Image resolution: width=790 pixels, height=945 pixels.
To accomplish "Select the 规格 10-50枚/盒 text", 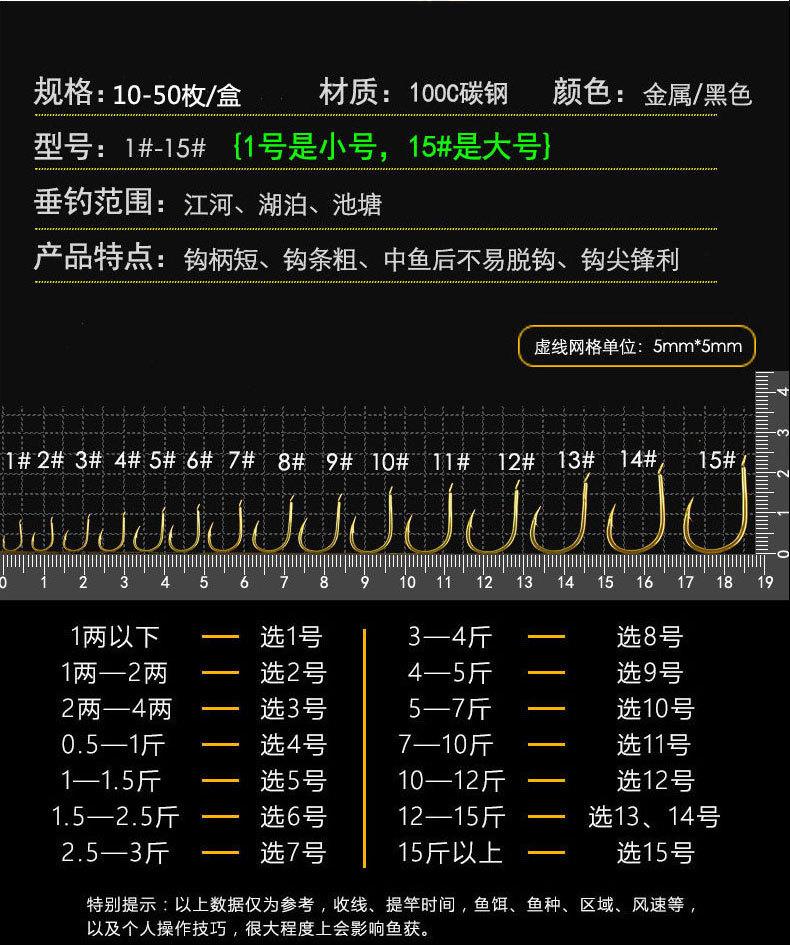I will (137, 94).
